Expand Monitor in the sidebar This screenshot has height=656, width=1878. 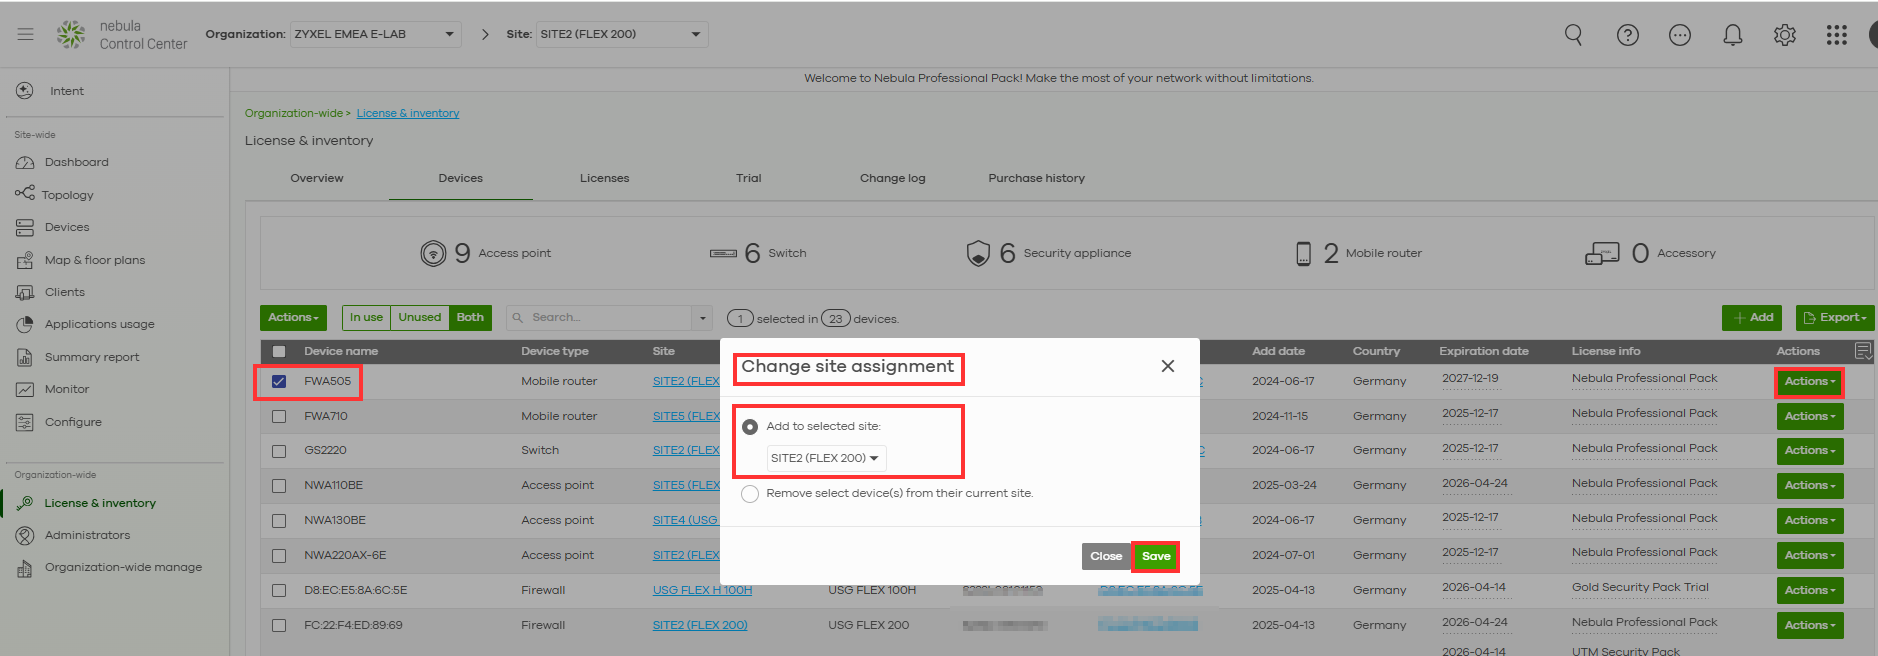[67, 389]
